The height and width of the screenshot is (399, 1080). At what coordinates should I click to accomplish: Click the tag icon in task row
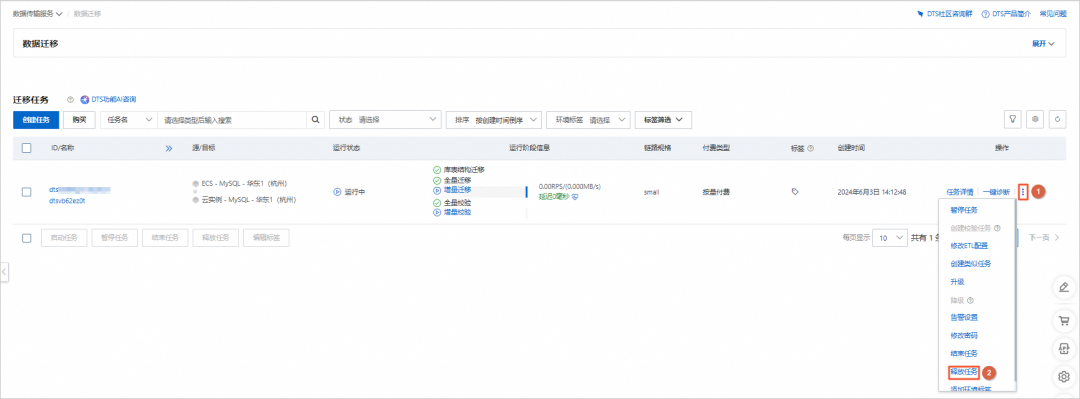tap(795, 192)
